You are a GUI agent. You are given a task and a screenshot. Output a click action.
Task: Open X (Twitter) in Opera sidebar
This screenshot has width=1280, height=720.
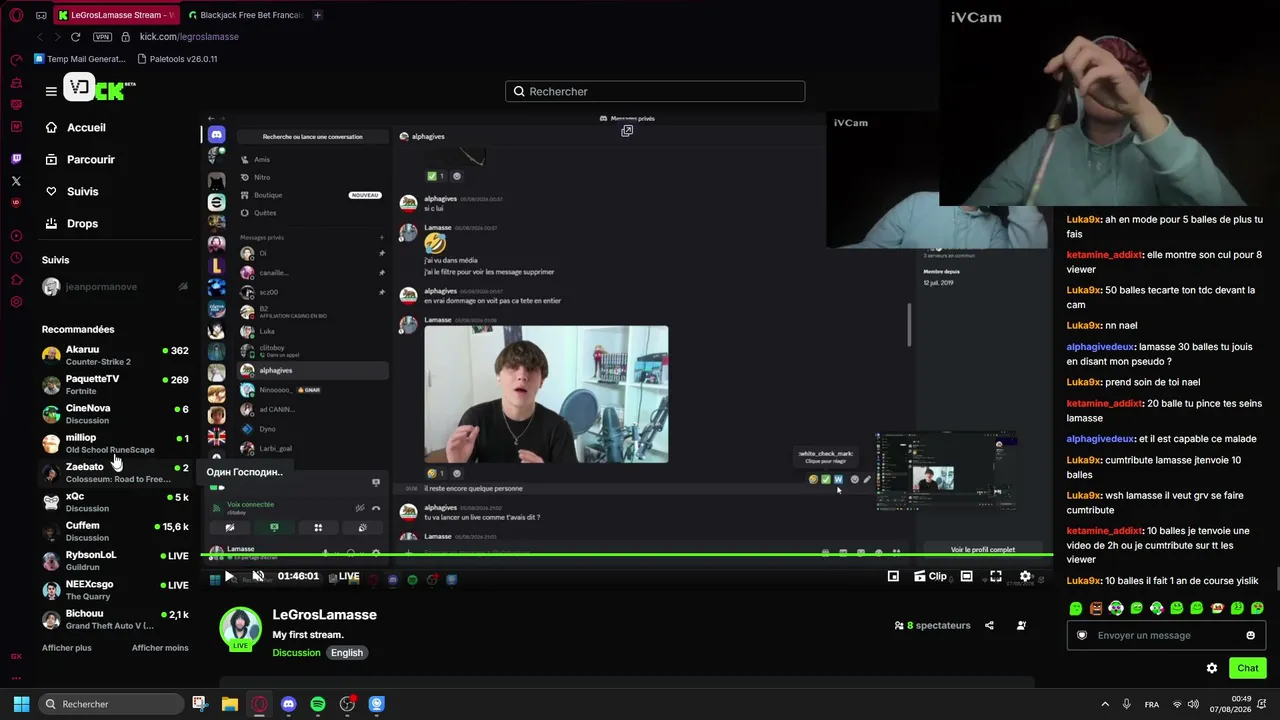tap(16, 181)
